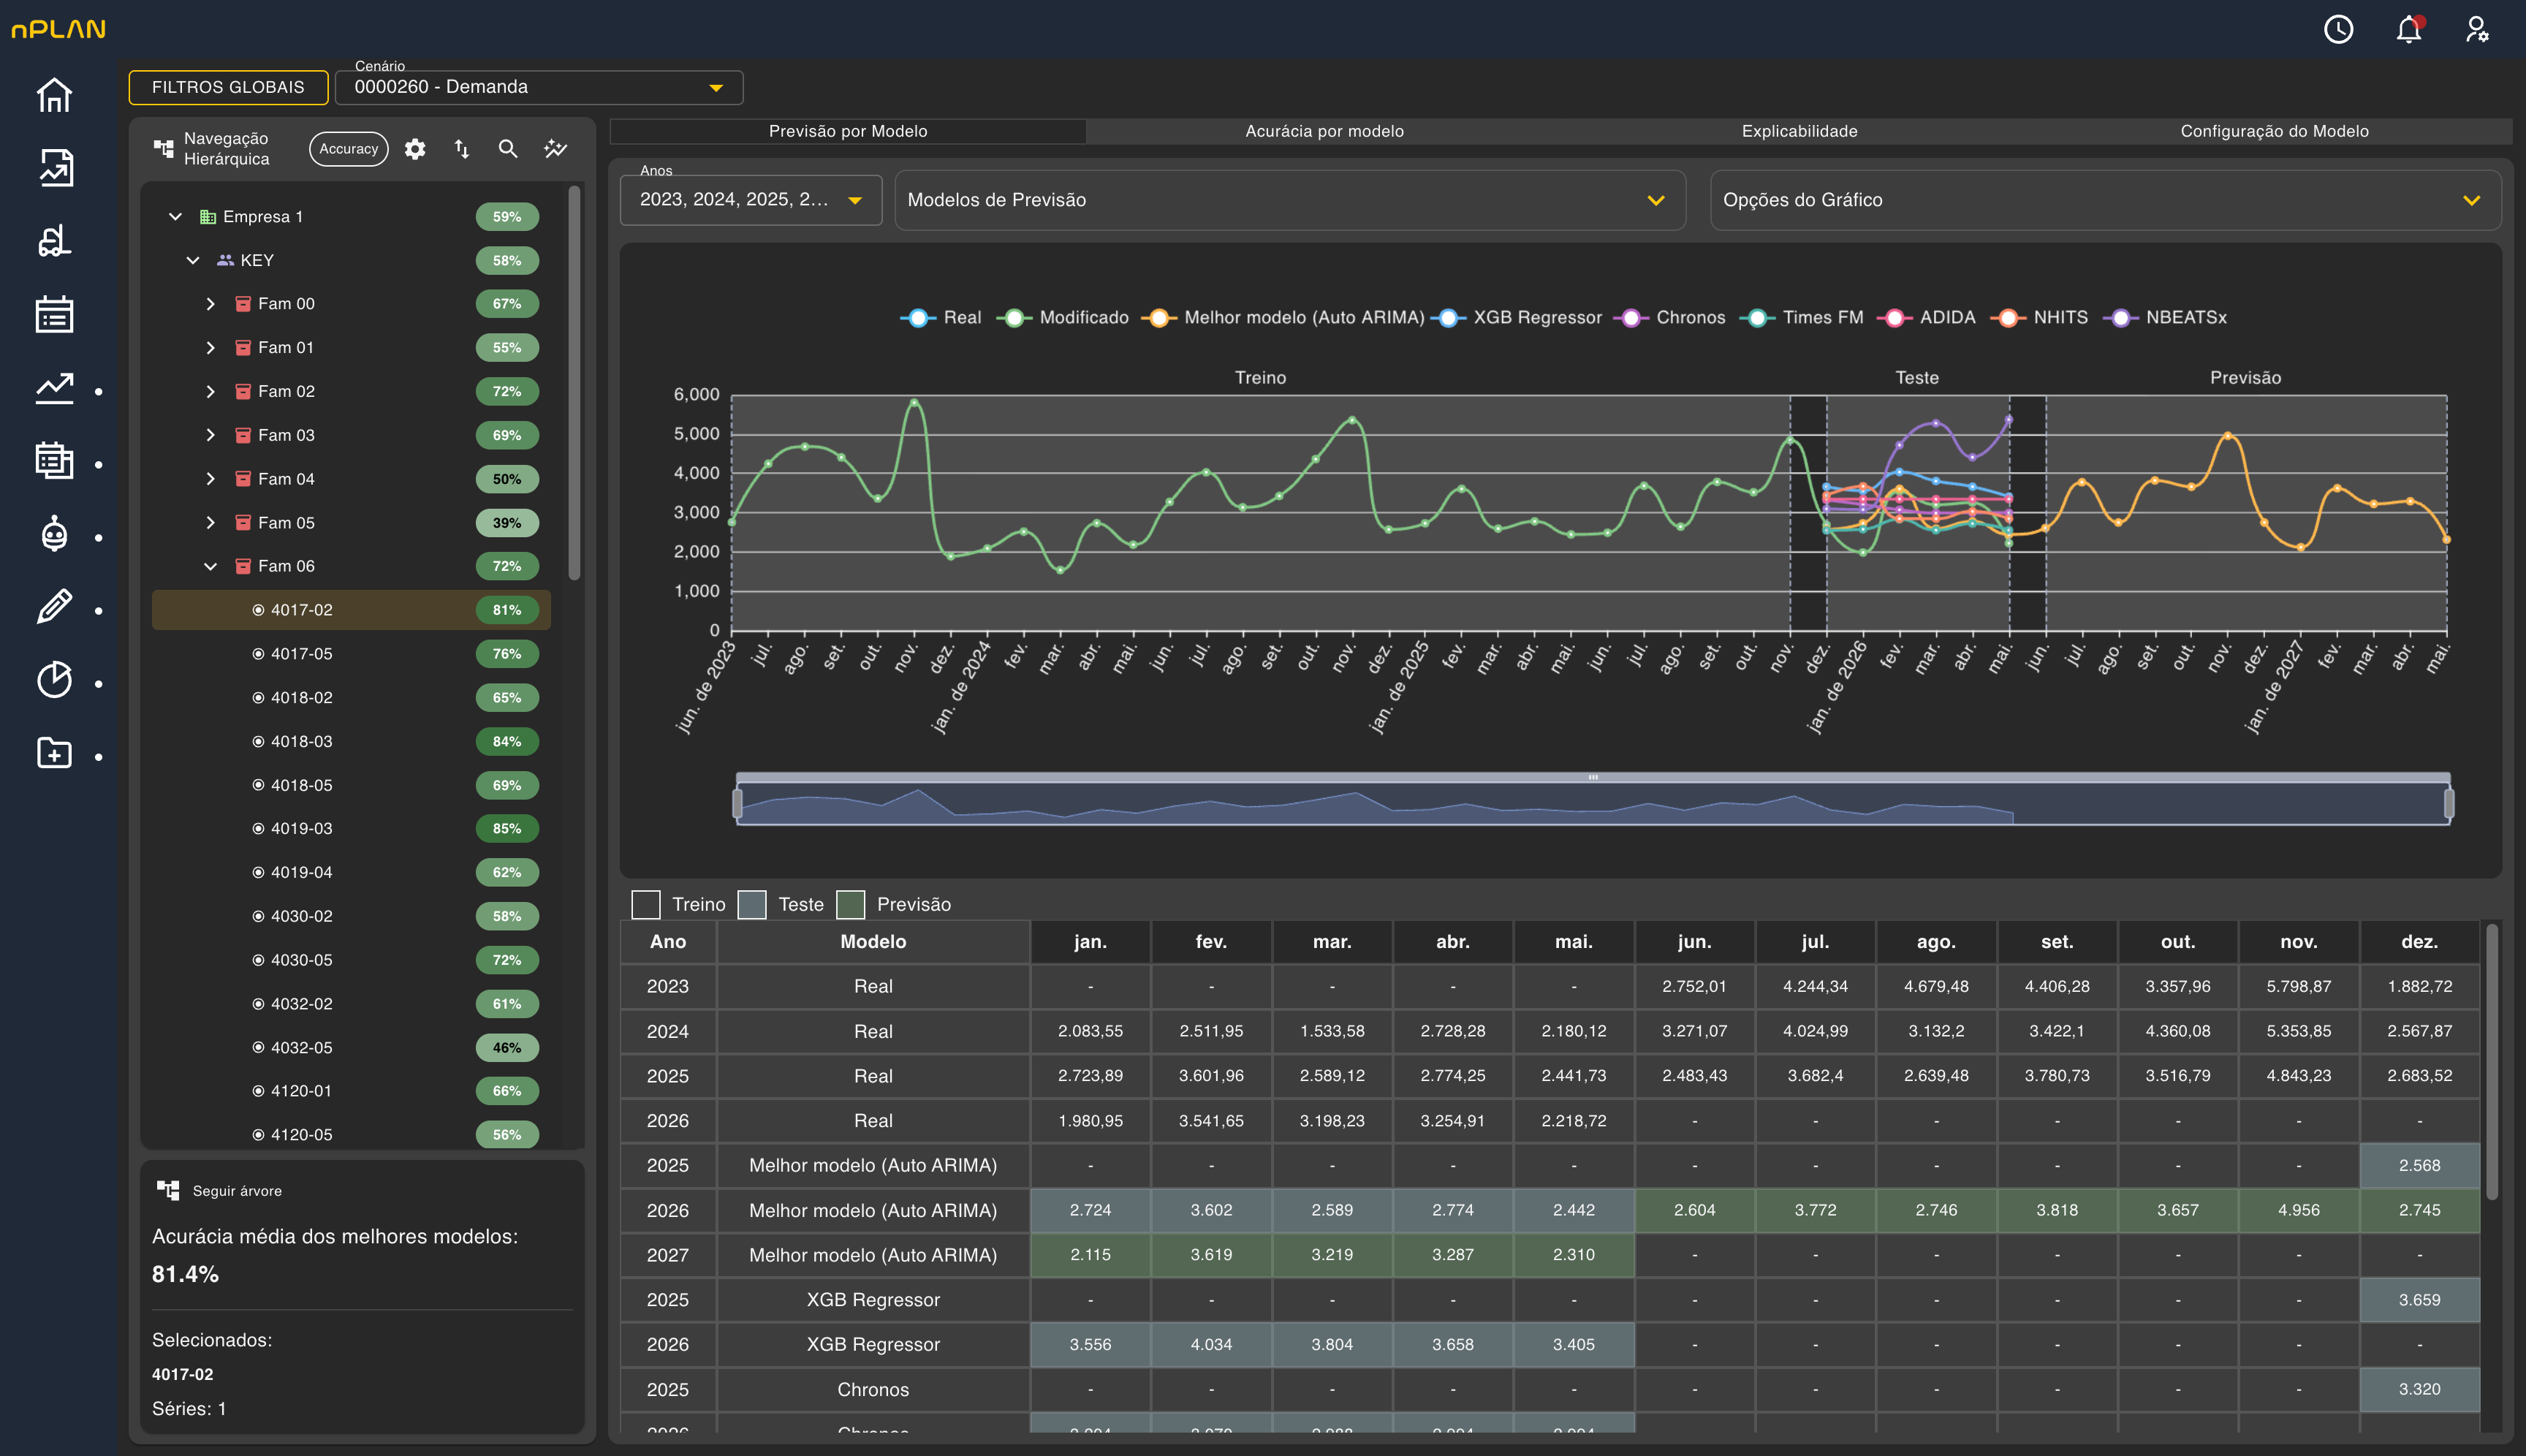Click the sort arrows icon in hierarchy panel

(461, 149)
